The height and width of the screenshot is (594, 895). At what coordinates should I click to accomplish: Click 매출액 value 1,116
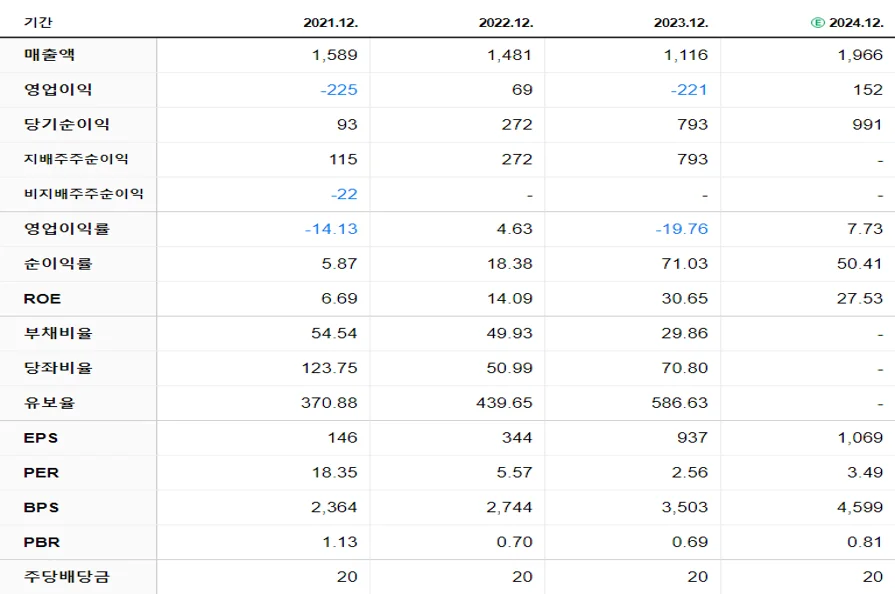tap(686, 55)
